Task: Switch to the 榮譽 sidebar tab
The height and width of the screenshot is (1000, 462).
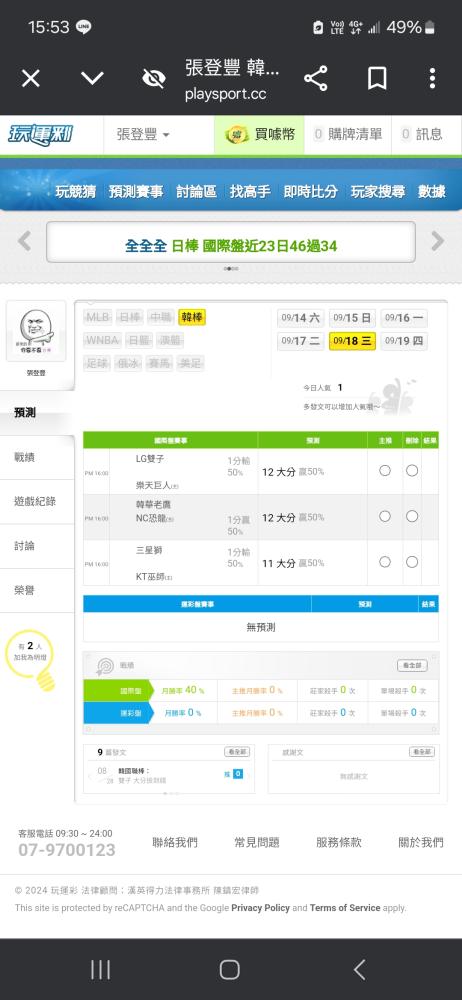Action: click(37, 591)
